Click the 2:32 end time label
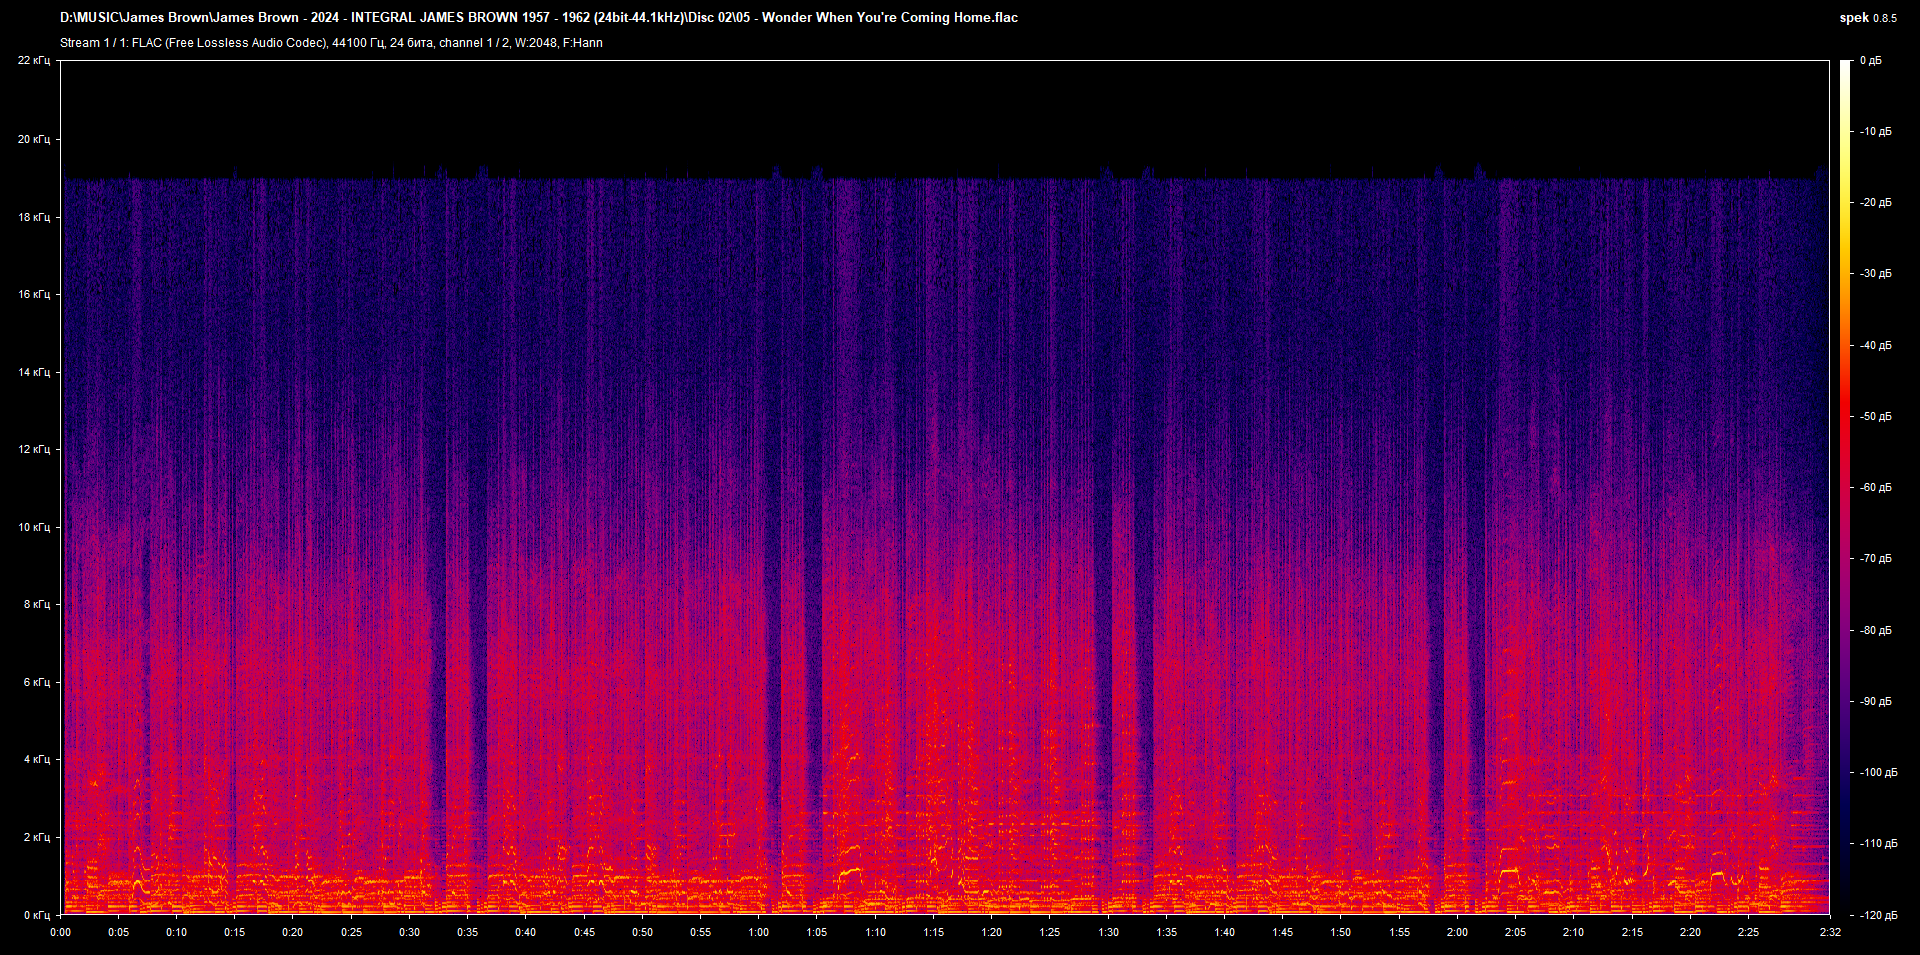This screenshot has height=955, width=1920. (x=1830, y=932)
